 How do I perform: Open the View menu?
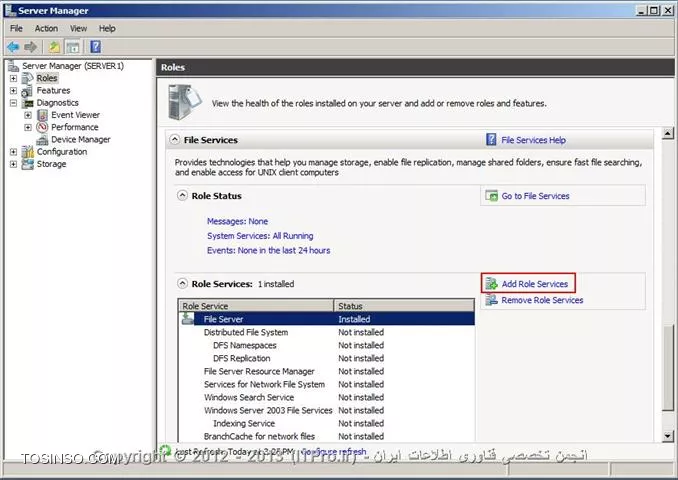pyautogui.click(x=78, y=29)
